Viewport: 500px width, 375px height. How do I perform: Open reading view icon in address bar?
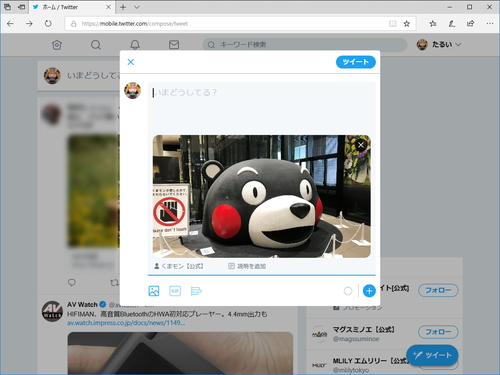pos(393,24)
